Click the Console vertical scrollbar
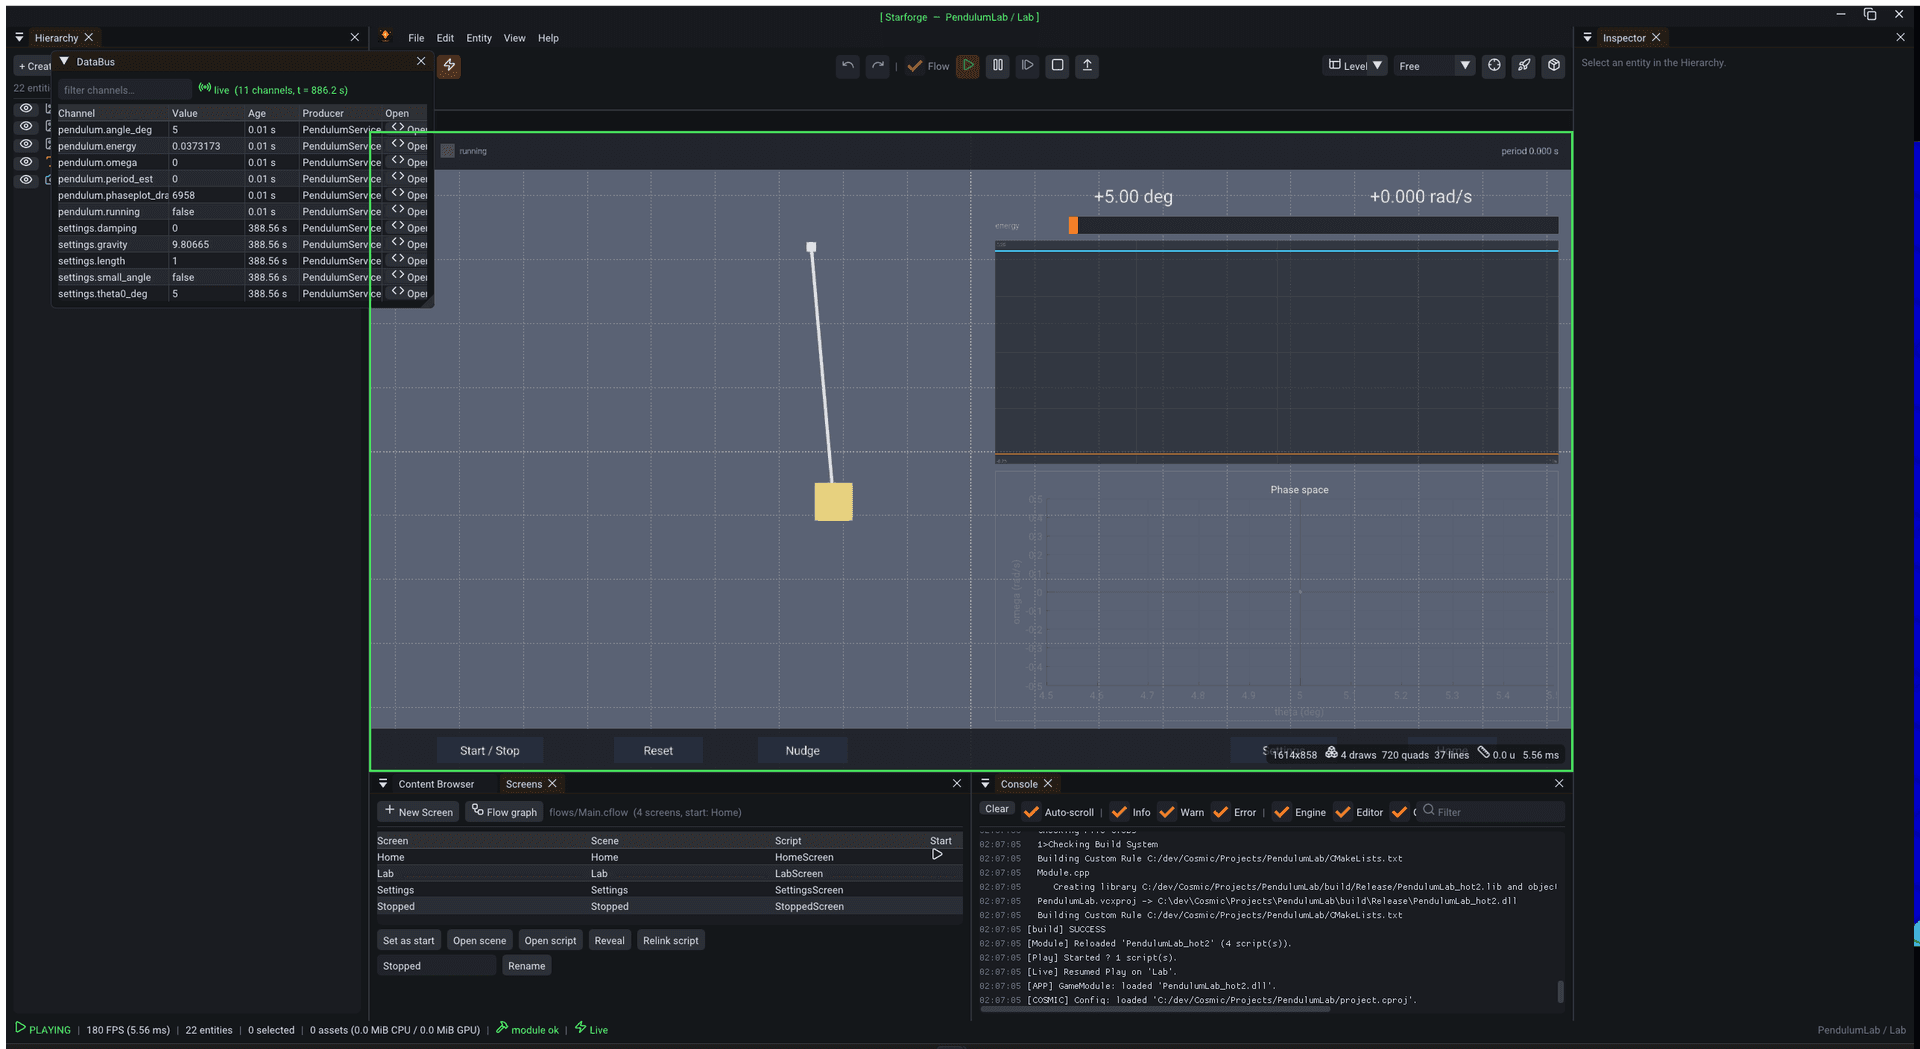This screenshot has width=1920, height=1049. coord(1560,991)
